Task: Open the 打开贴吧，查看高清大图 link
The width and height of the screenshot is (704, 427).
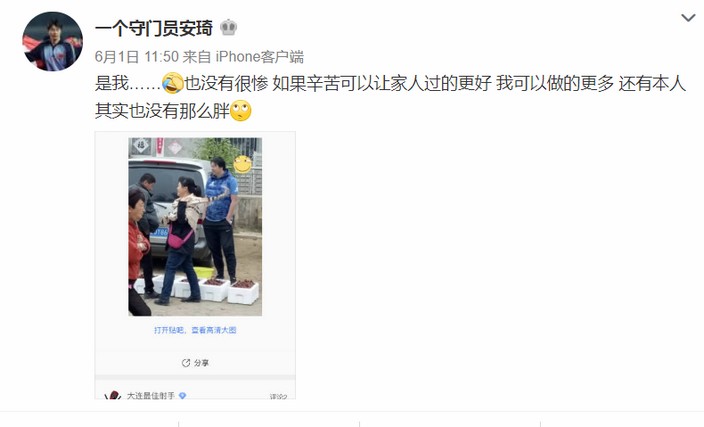Action: pyautogui.click(x=195, y=330)
